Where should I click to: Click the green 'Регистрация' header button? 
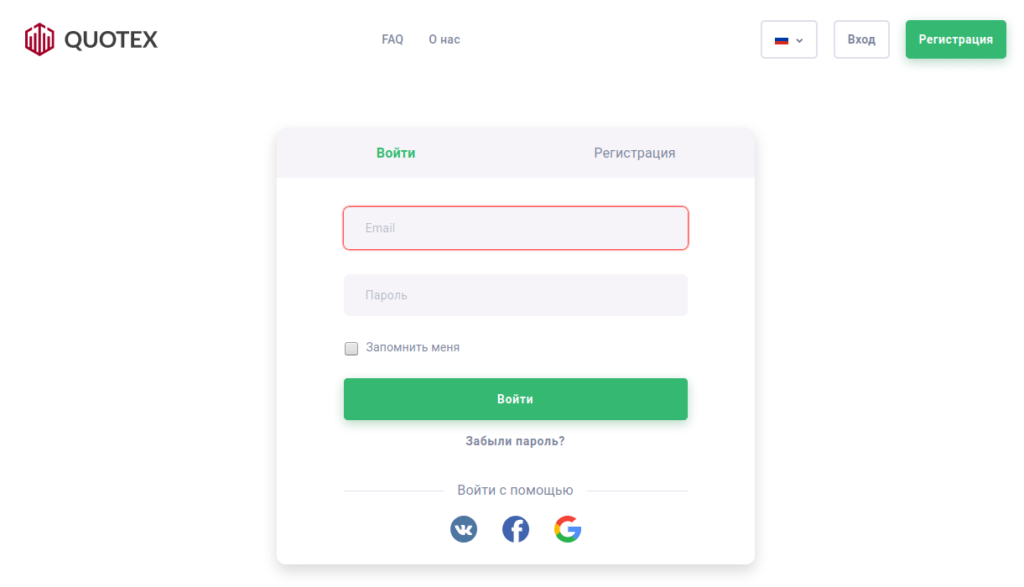point(955,39)
